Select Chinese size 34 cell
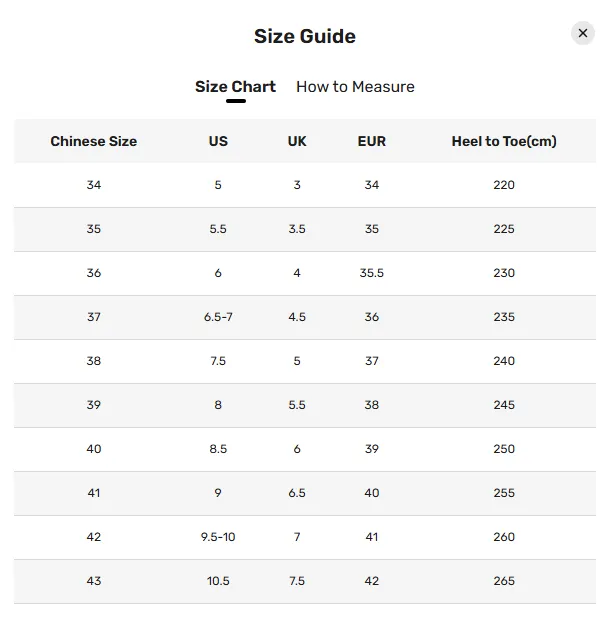 pos(94,185)
